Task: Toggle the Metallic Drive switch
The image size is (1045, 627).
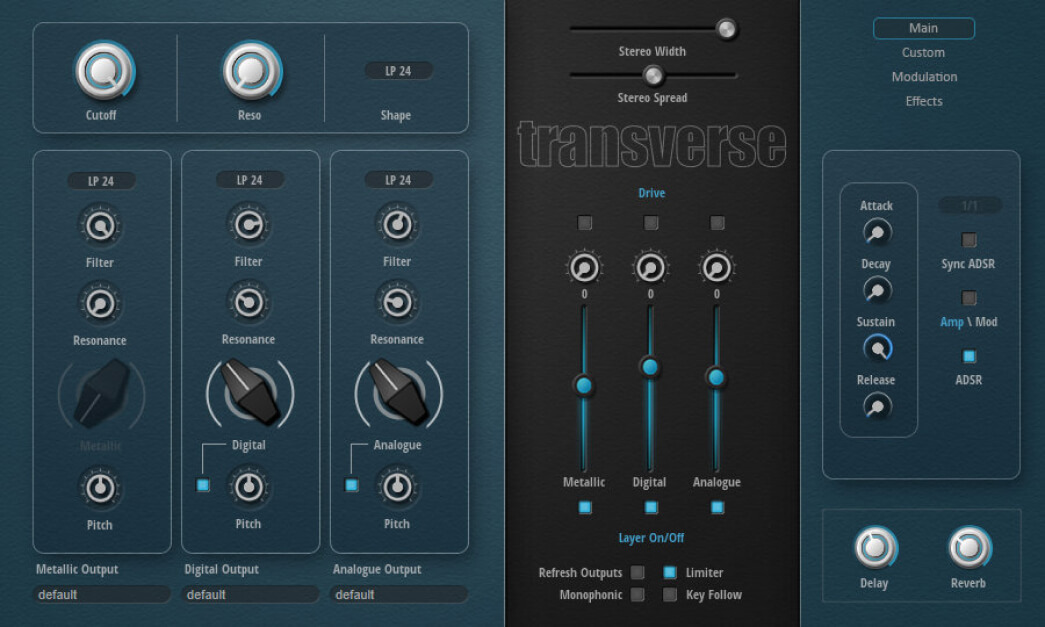Action: (584, 223)
